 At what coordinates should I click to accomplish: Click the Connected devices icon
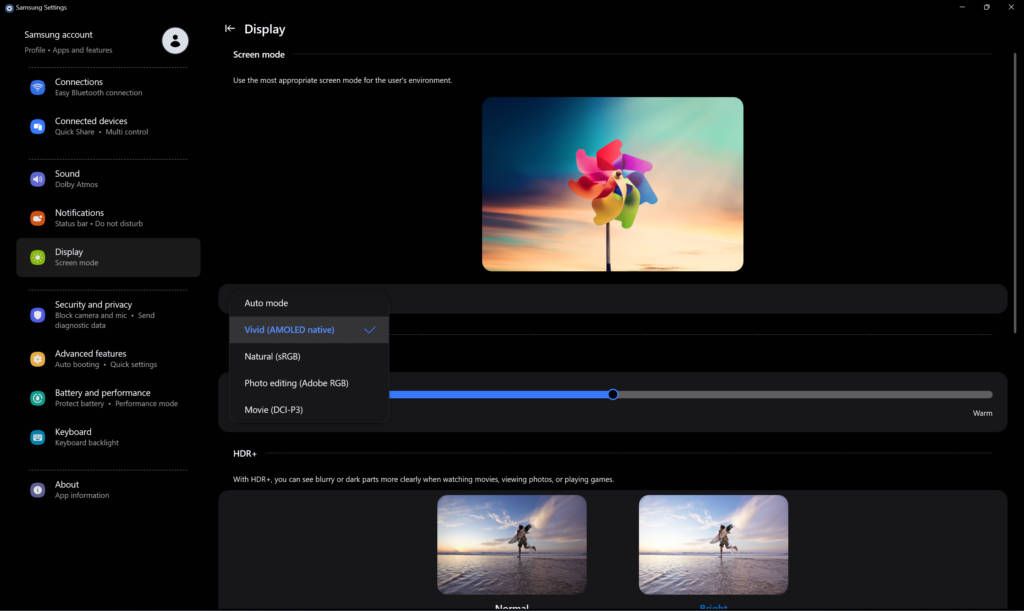coord(38,126)
